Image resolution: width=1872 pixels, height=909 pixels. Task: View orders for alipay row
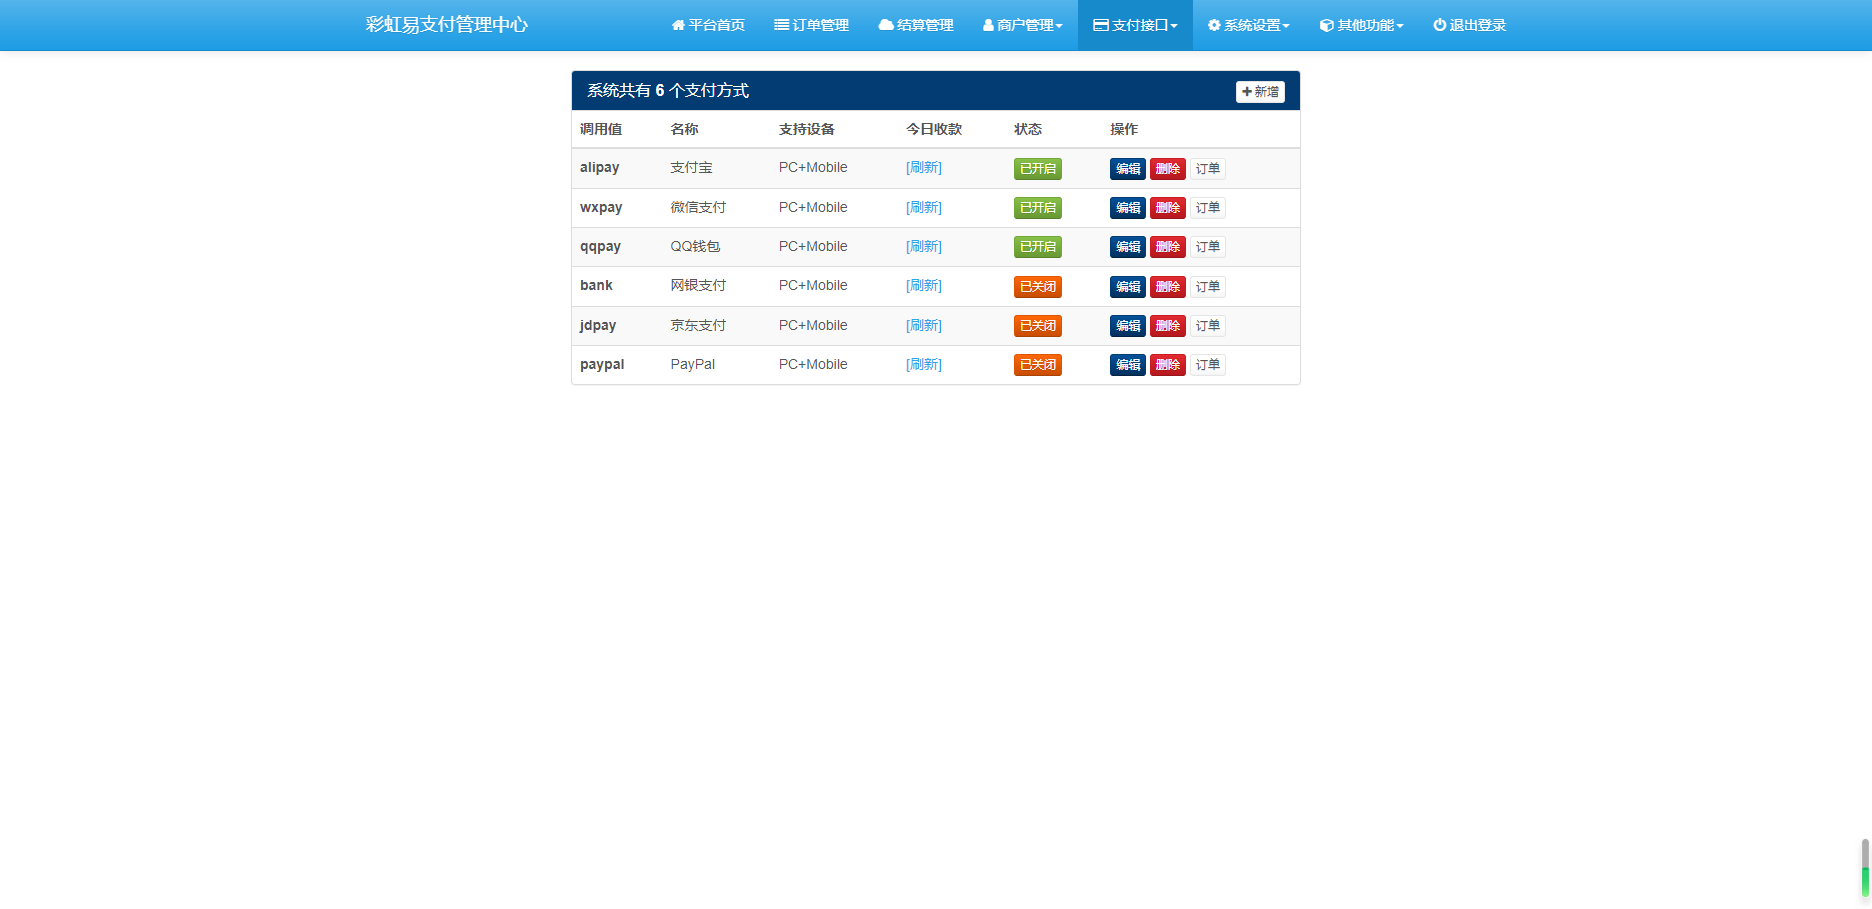click(x=1207, y=169)
